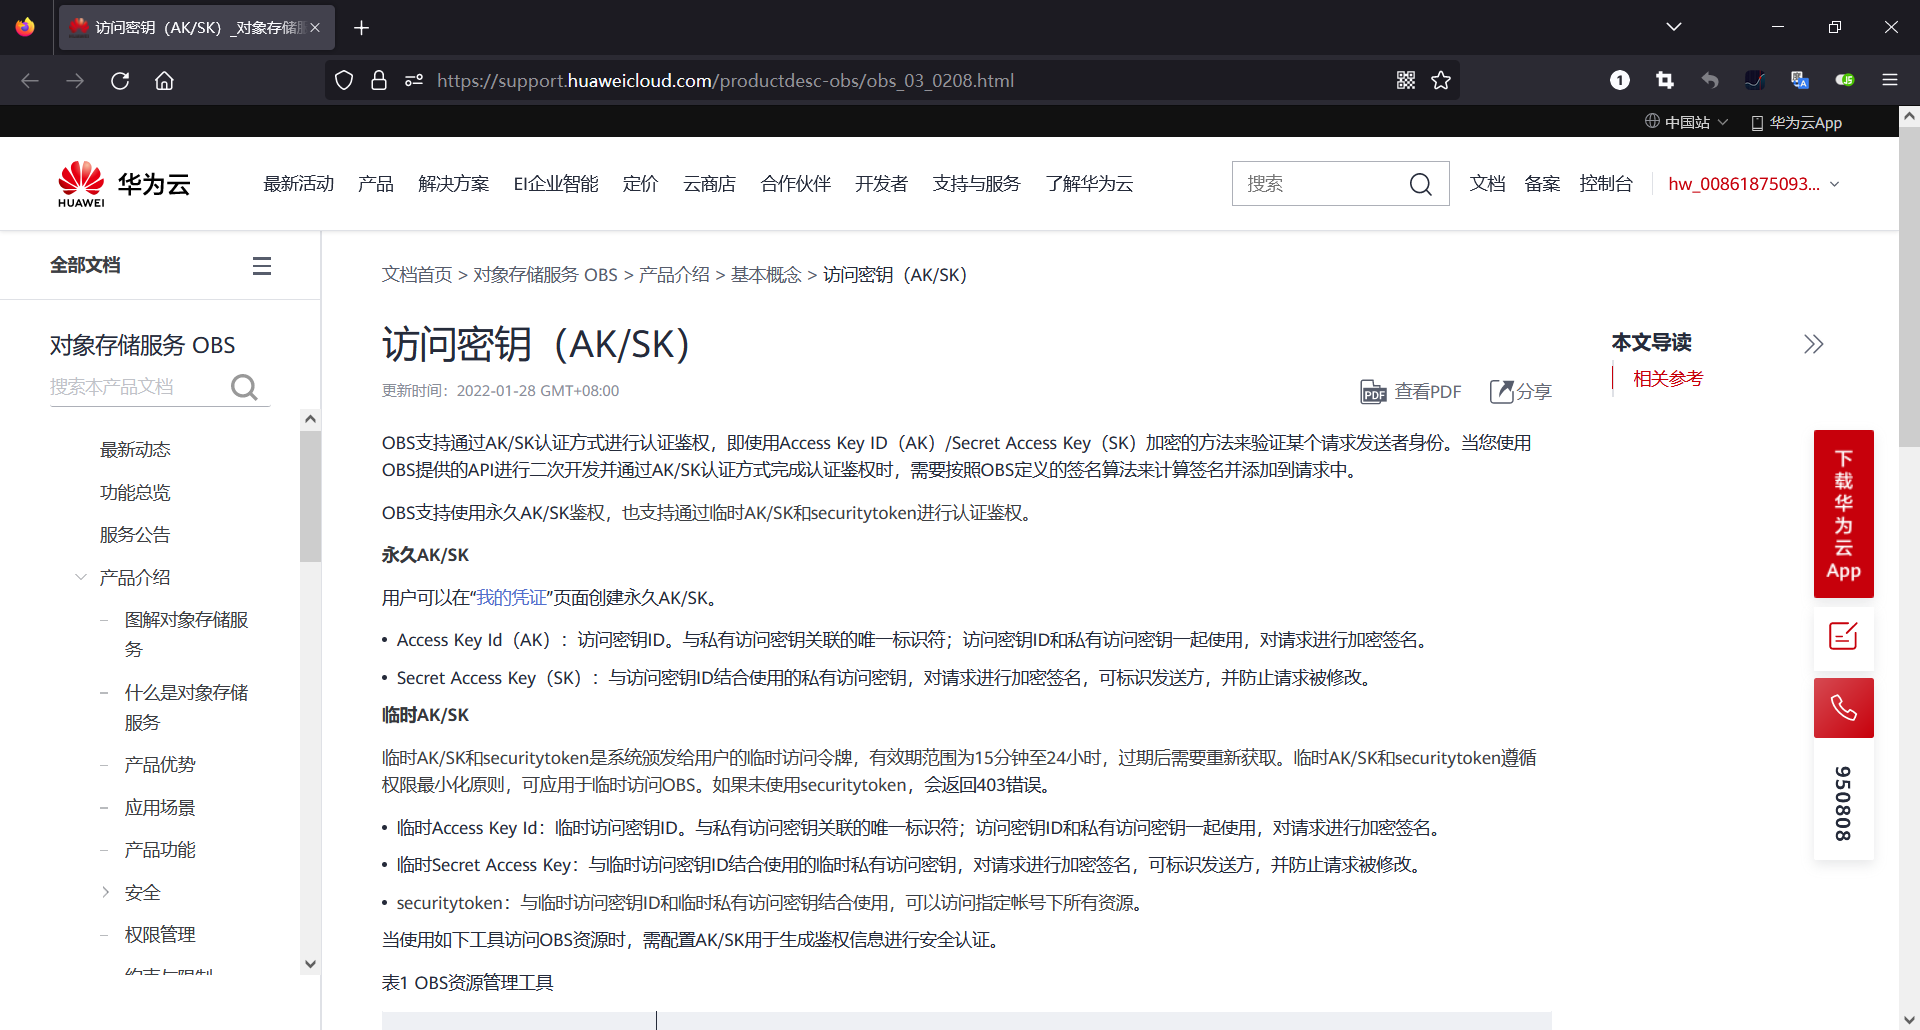Click the translate extension icon
Viewport: 1920px width, 1030px height.
1800,80
